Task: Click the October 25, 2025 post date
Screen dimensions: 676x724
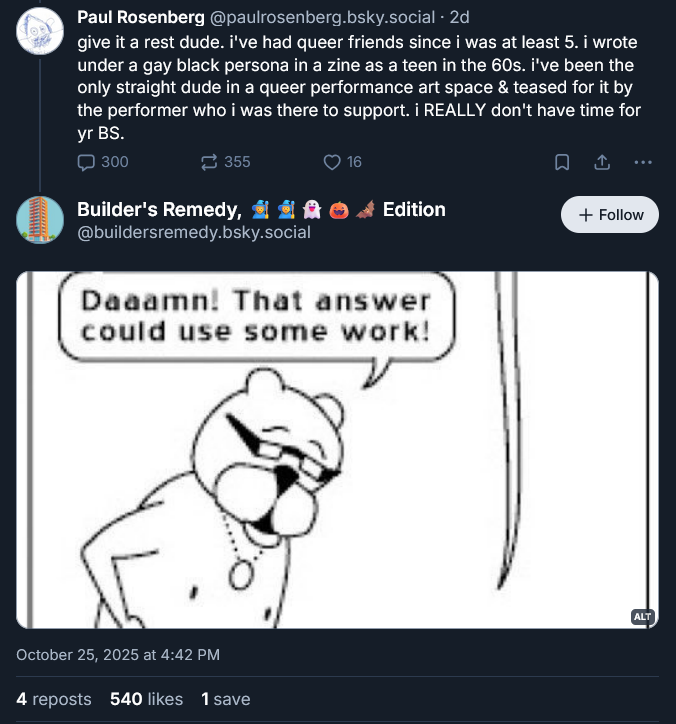Action: (118, 655)
